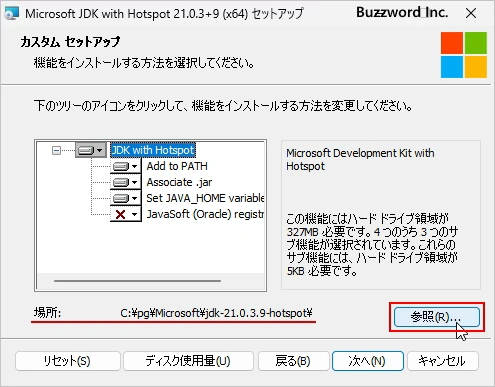
Task: Open the Add to PATH feature install dropdown
Action: (x=126, y=166)
